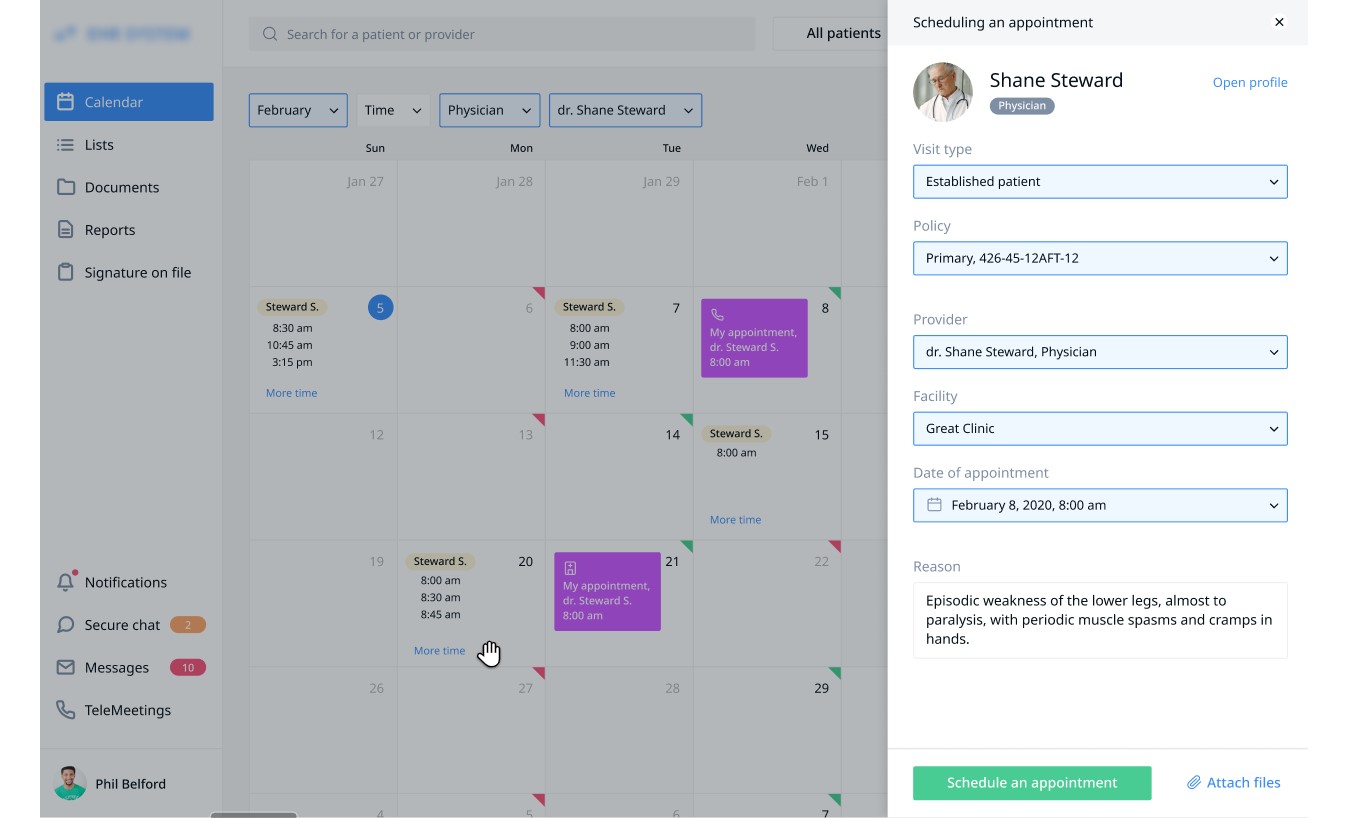
Task: Click Schedule an appointment button
Action: (x=1032, y=783)
